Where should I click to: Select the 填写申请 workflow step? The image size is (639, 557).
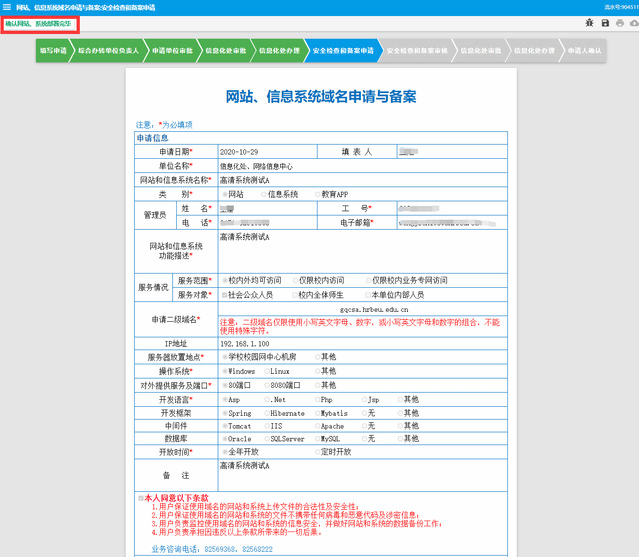click(x=54, y=50)
